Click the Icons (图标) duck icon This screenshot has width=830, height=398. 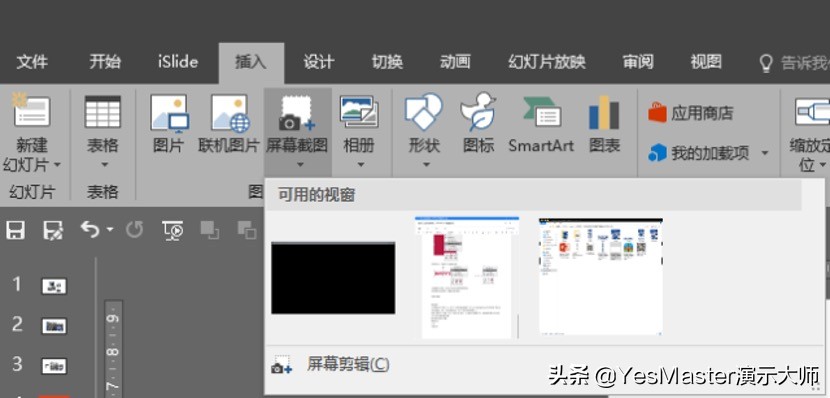click(x=478, y=112)
